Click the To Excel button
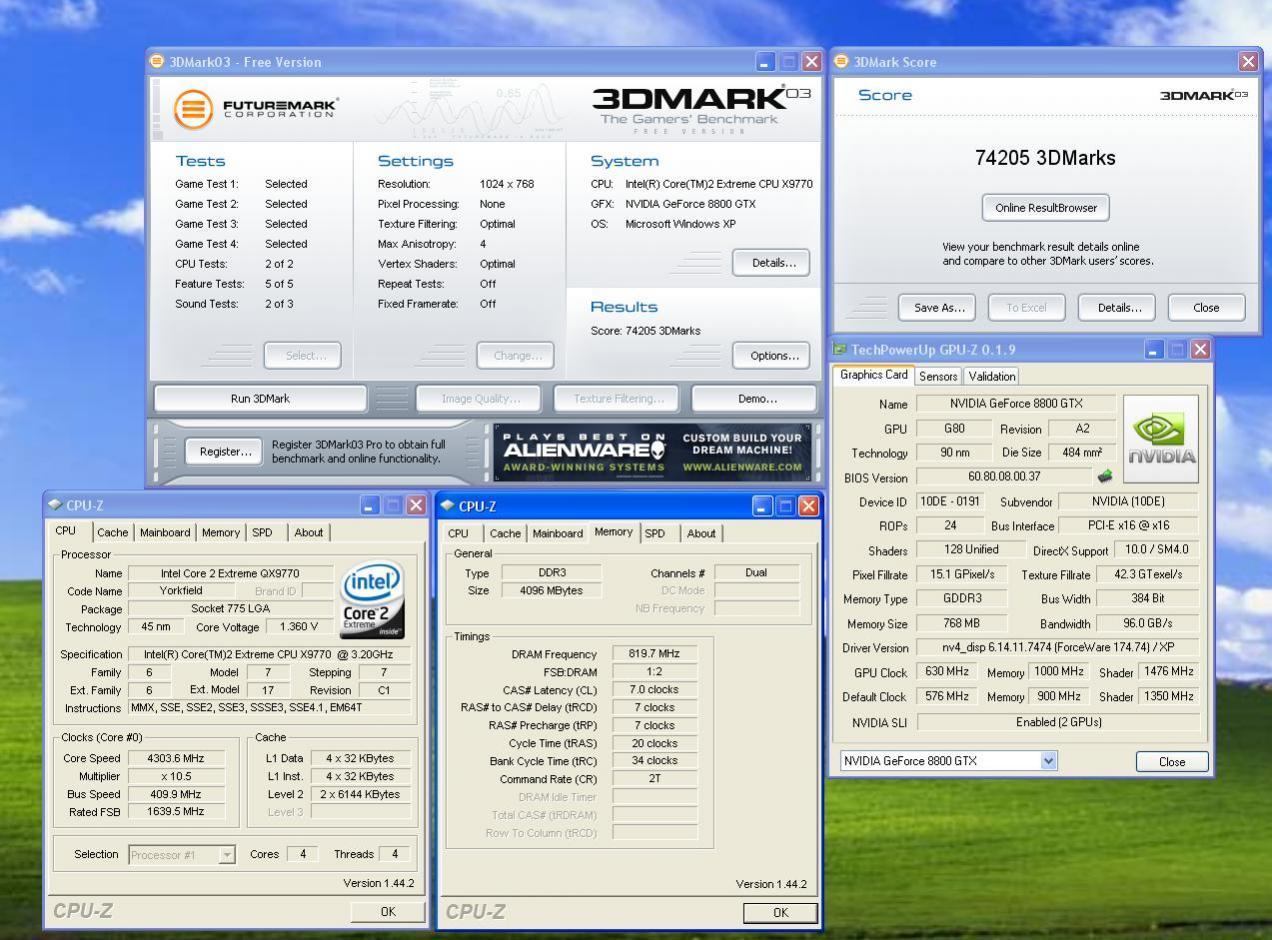This screenshot has height=940, width=1272. pyautogui.click(x=1026, y=308)
